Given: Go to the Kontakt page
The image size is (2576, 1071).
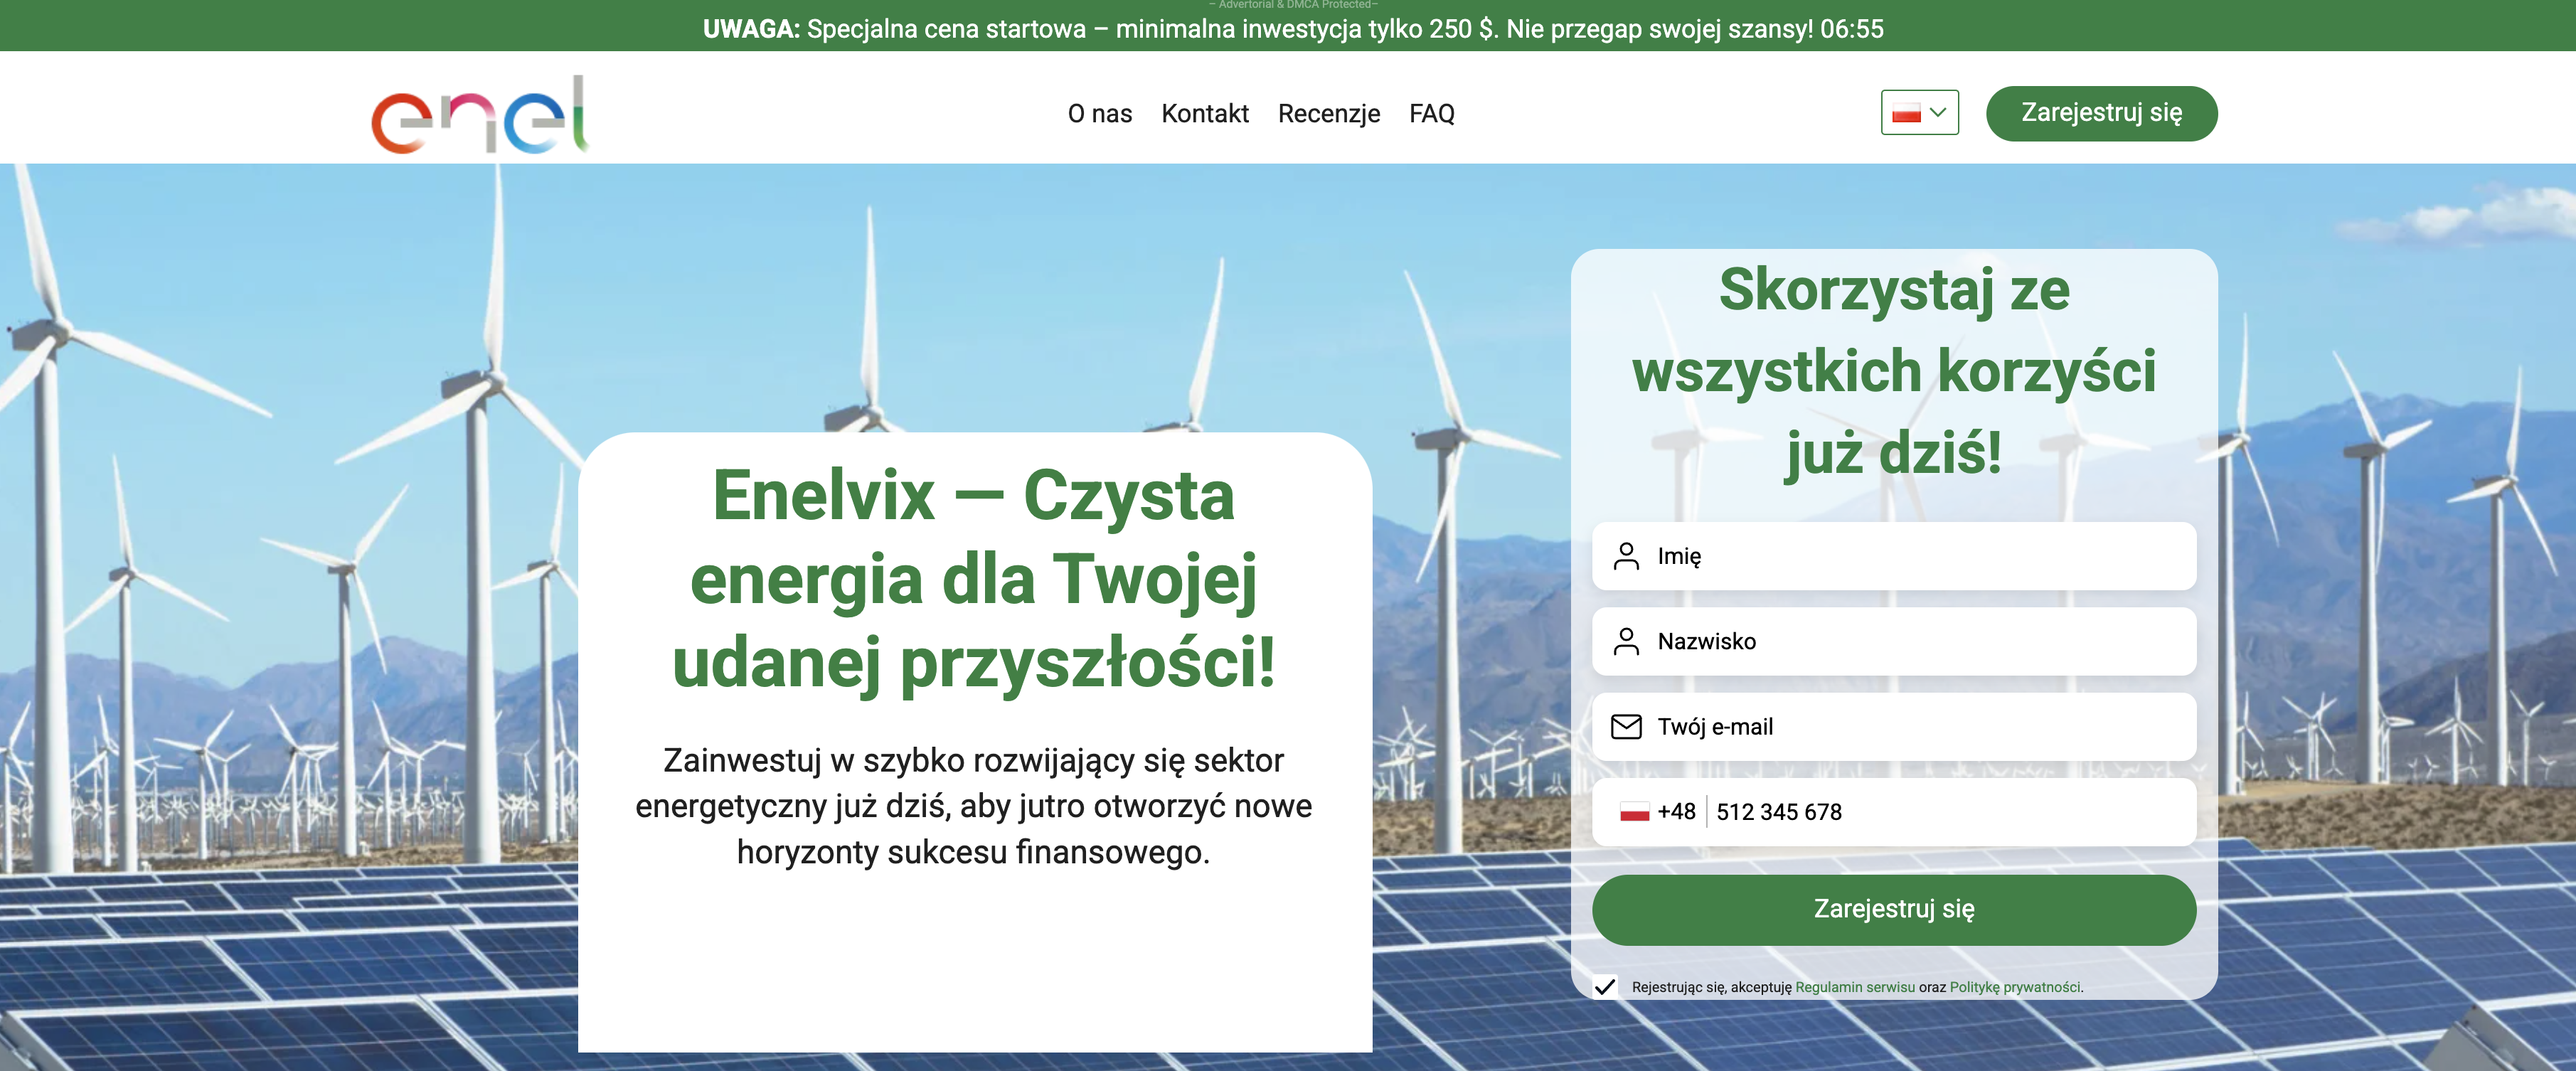Looking at the screenshot, I should 1204,114.
